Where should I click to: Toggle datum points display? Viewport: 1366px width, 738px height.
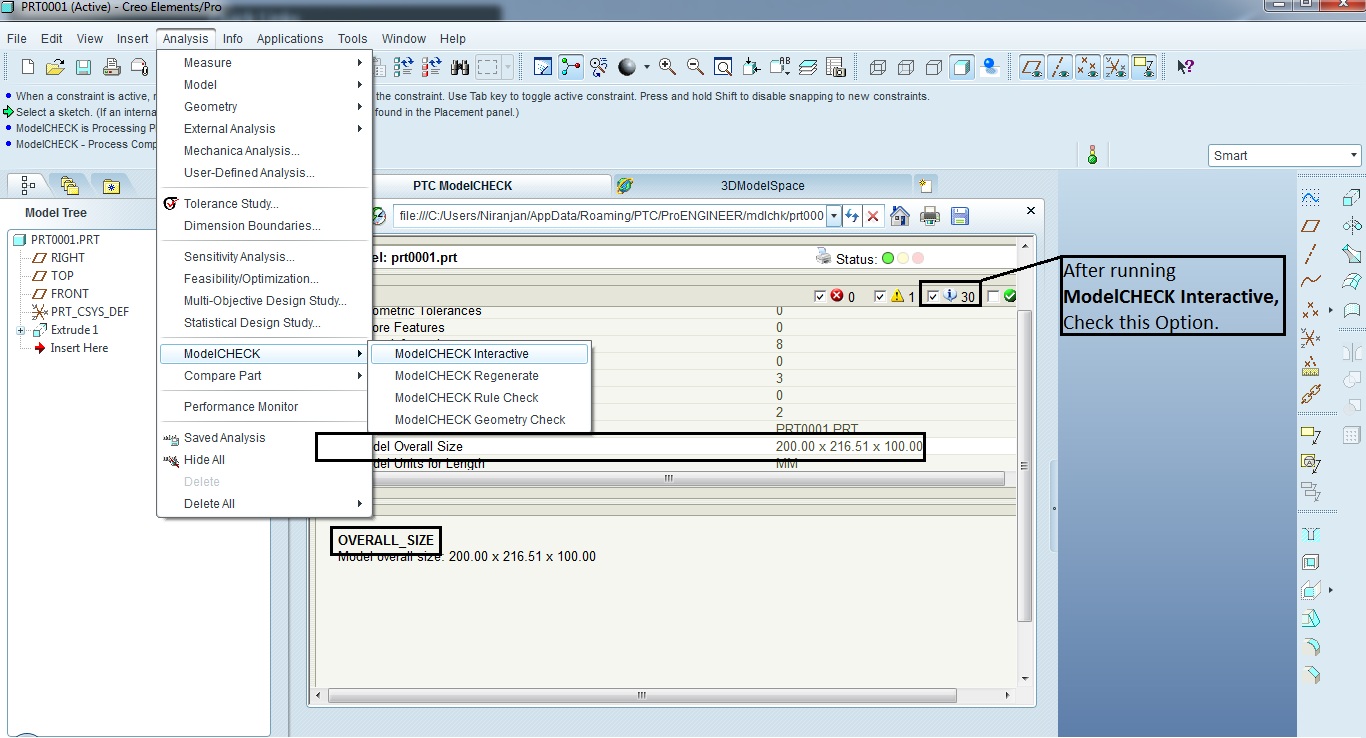1089,67
